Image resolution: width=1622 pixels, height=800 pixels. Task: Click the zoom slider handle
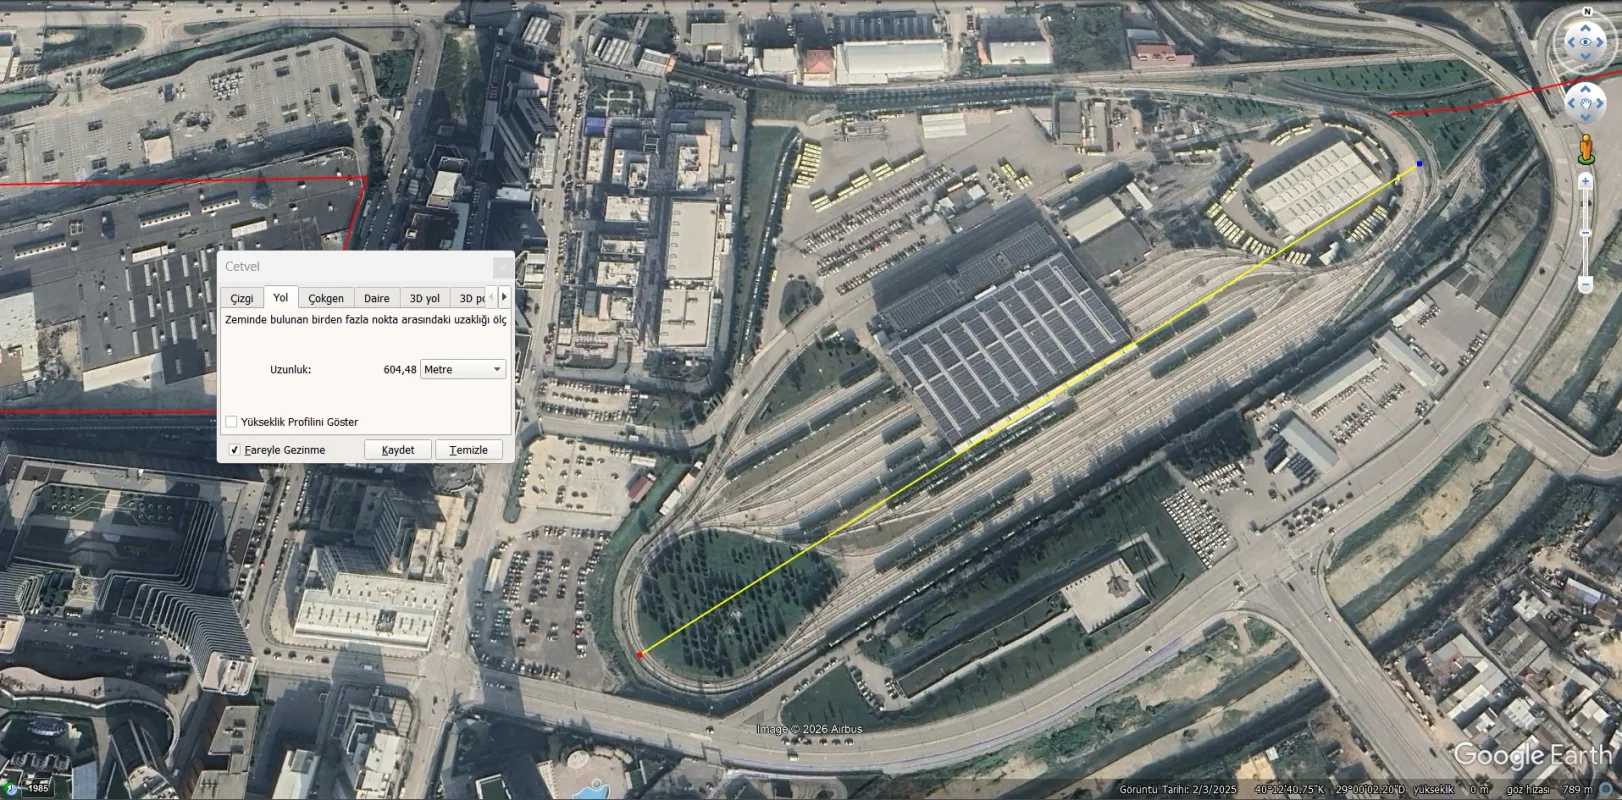click(x=1585, y=233)
